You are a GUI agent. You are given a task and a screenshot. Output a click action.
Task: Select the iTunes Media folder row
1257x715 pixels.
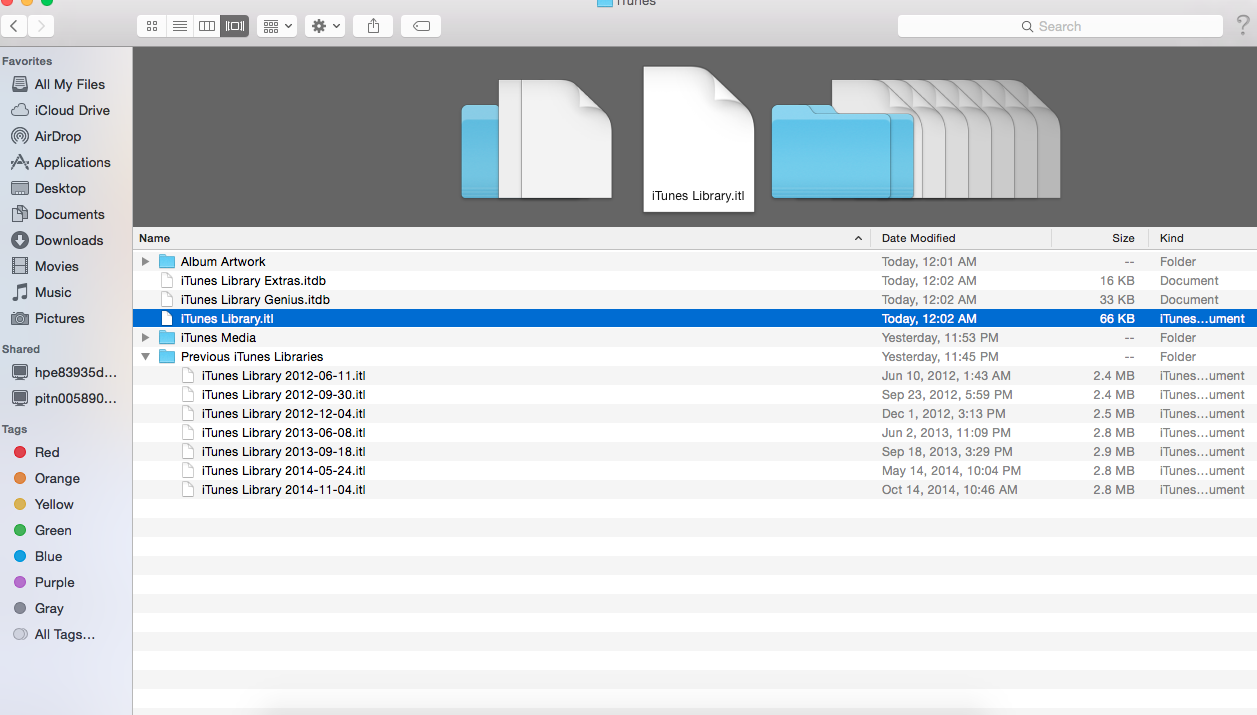point(695,337)
